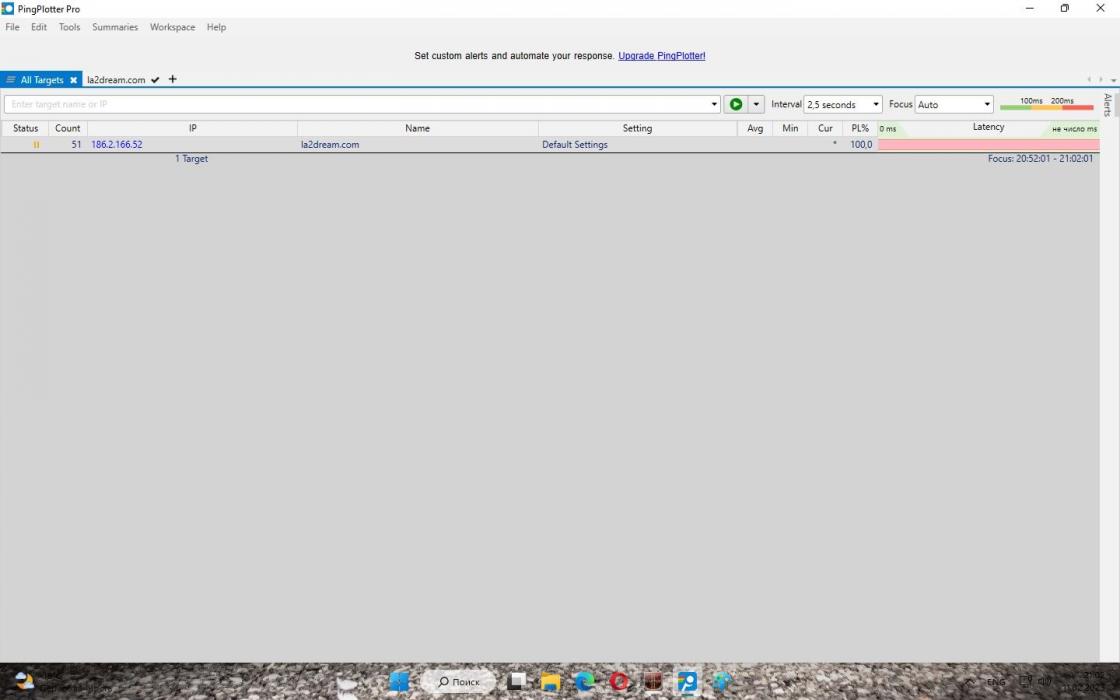Click the Opera browser taskbar icon
This screenshot has height=700, width=1120.
[x=619, y=682]
